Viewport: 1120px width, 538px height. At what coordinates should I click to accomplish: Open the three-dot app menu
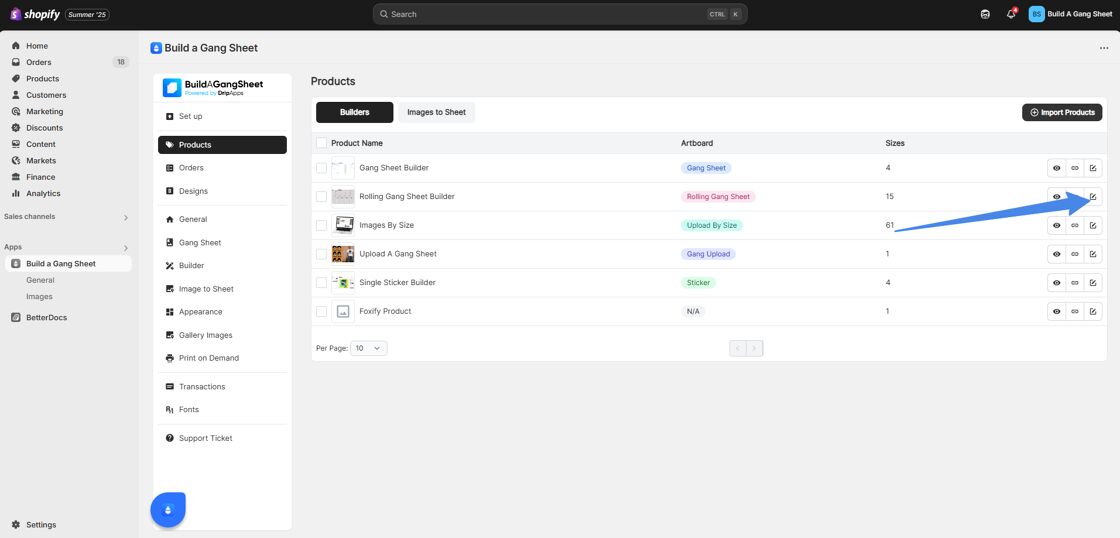pyautogui.click(x=1104, y=48)
